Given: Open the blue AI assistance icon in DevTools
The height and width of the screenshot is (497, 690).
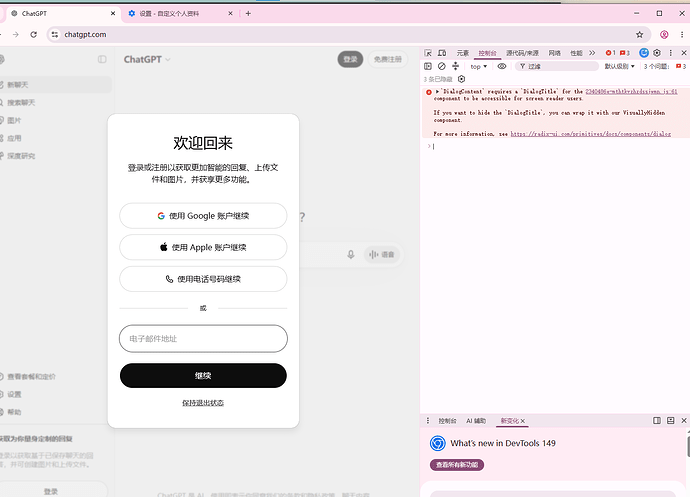Looking at the screenshot, I should point(644,53).
